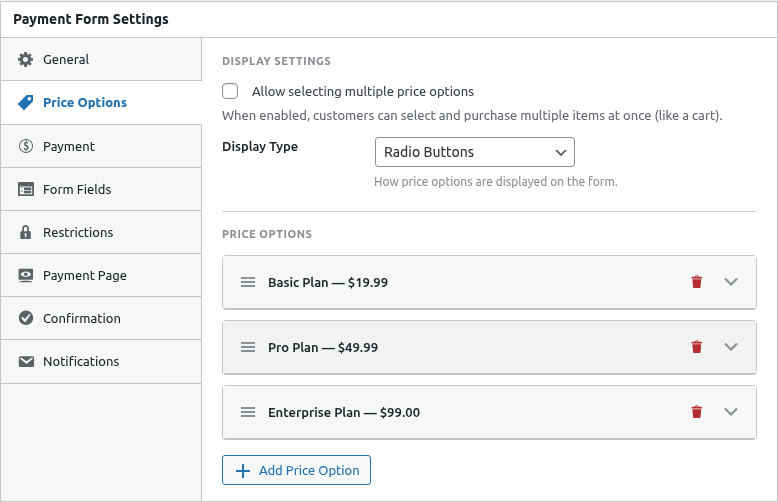Screen dimensions: 778x502
Task: Click the 'Payment Form Settings' heading
Action: click(x=91, y=19)
